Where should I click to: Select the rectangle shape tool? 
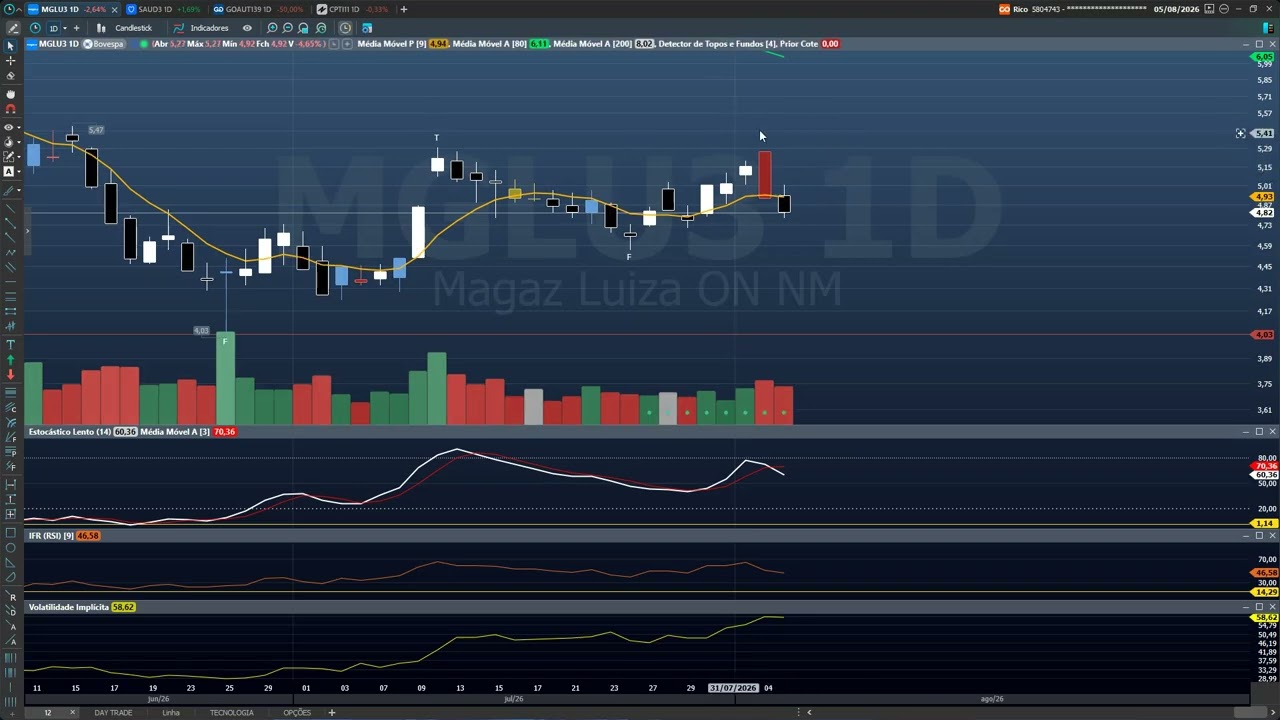click(x=11, y=533)
